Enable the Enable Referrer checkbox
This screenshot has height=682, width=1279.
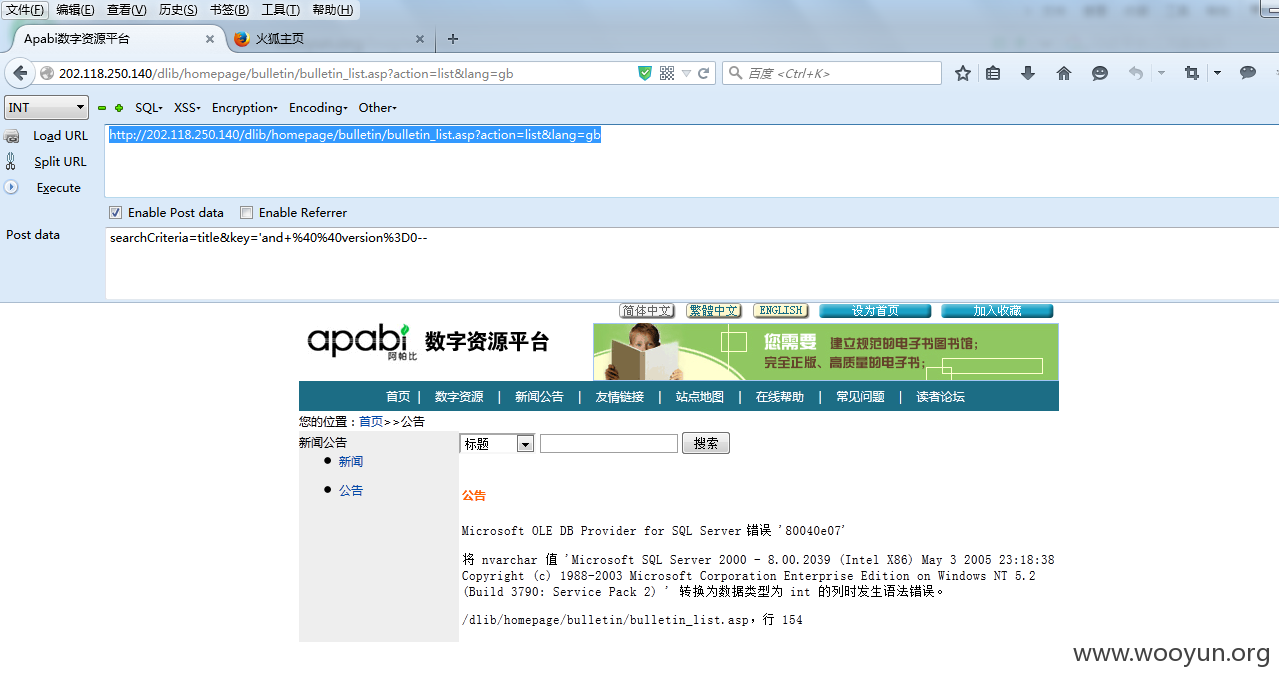[x=246, y=212]
